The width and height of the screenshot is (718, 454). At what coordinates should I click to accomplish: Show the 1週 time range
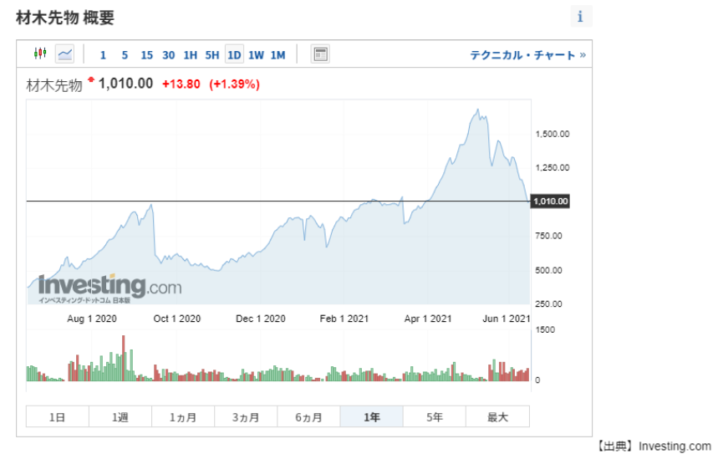(120, 417)
